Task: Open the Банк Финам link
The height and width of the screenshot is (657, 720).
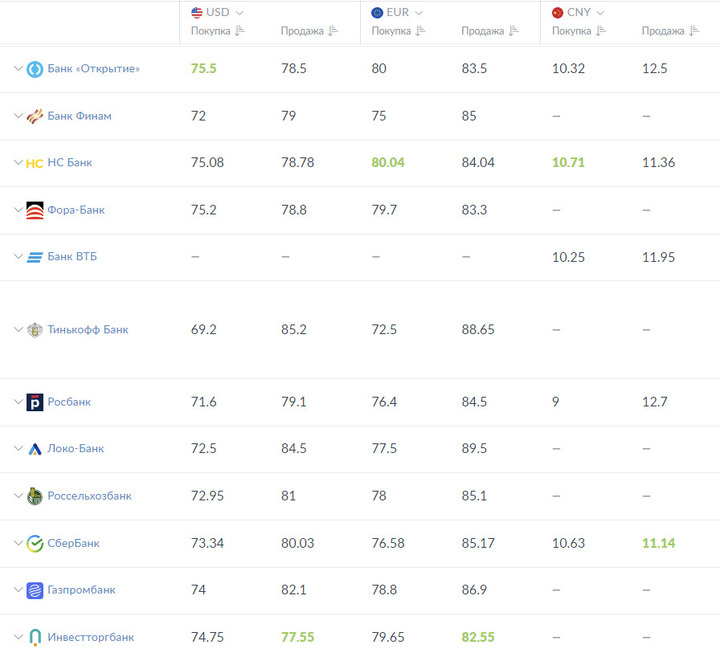Action: (x=79, y=116)
